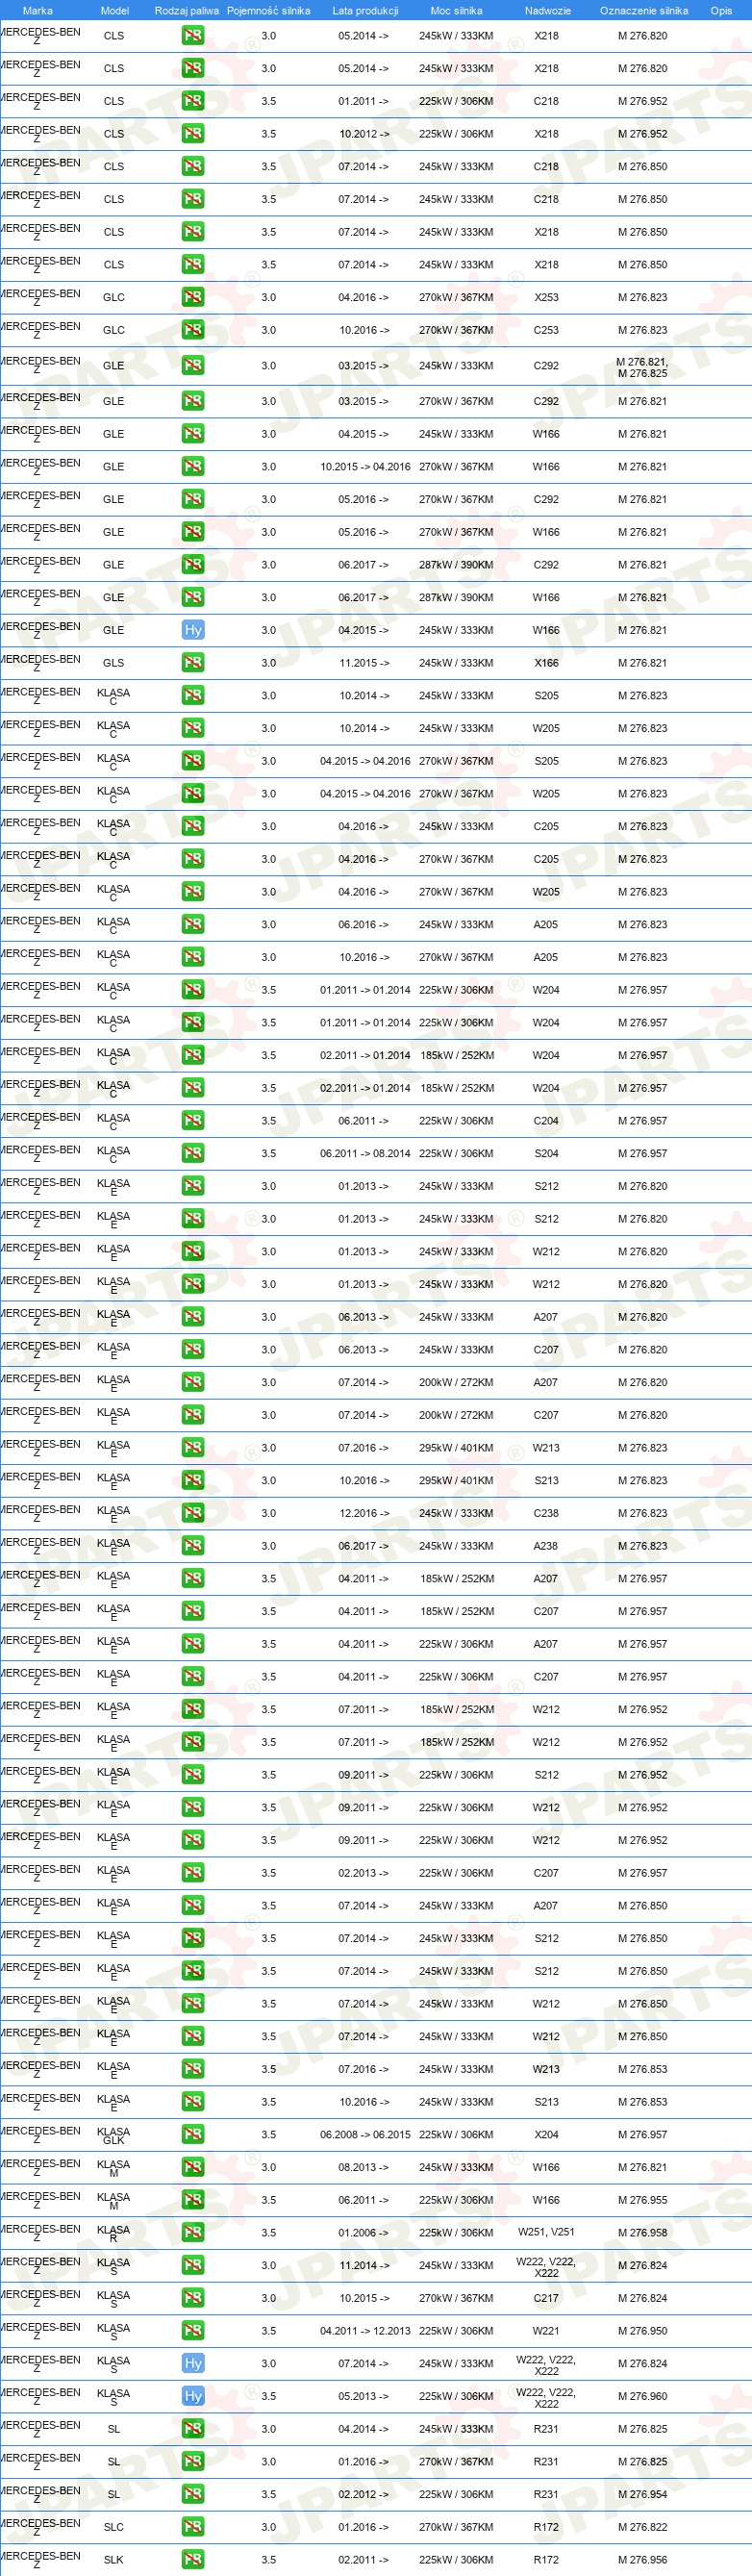Click petrol icon in CLS 10.2012 X218 row
This screenshot has width=752, height=2576.
tap(193, 134)
